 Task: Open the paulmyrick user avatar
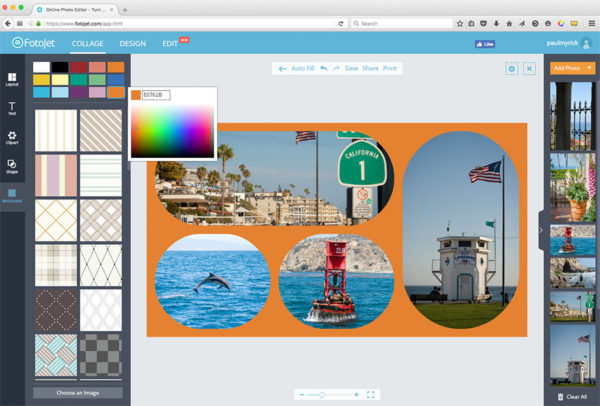click(x=586, y=43)
